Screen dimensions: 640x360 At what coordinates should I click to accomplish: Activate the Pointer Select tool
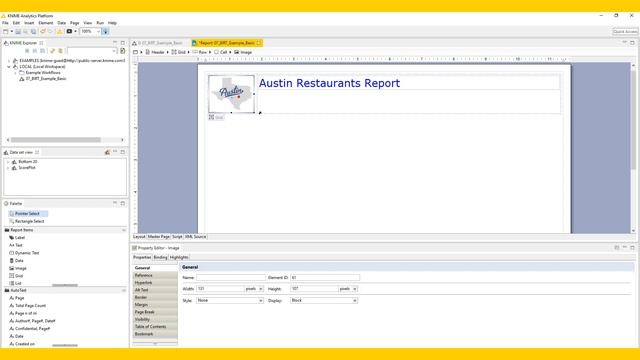pyautogui.click(x=28, y=213)
